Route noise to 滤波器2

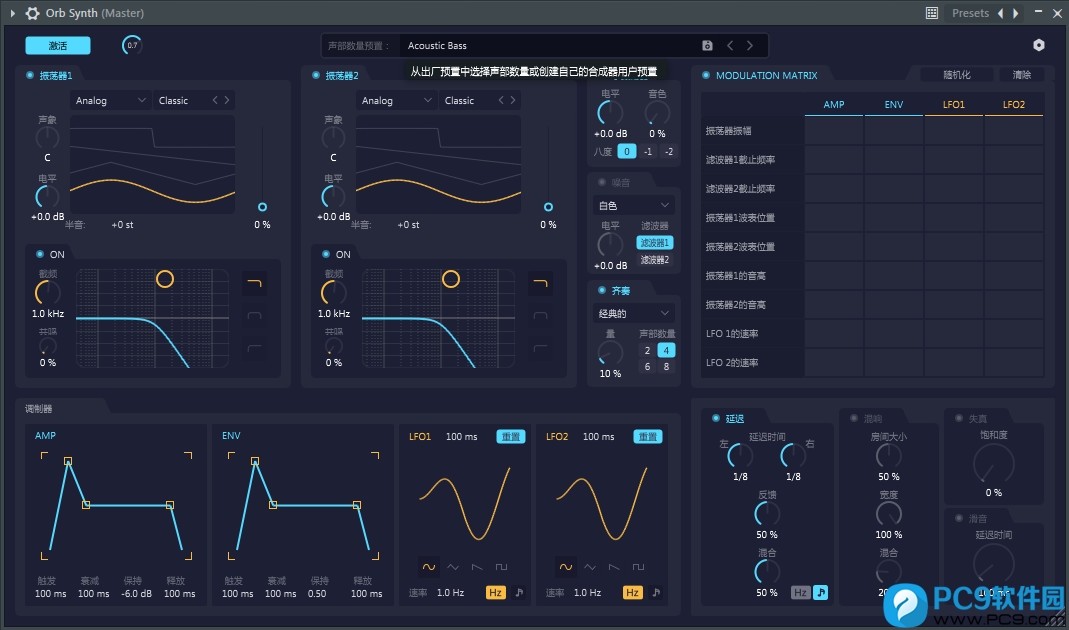click(654, 260)
